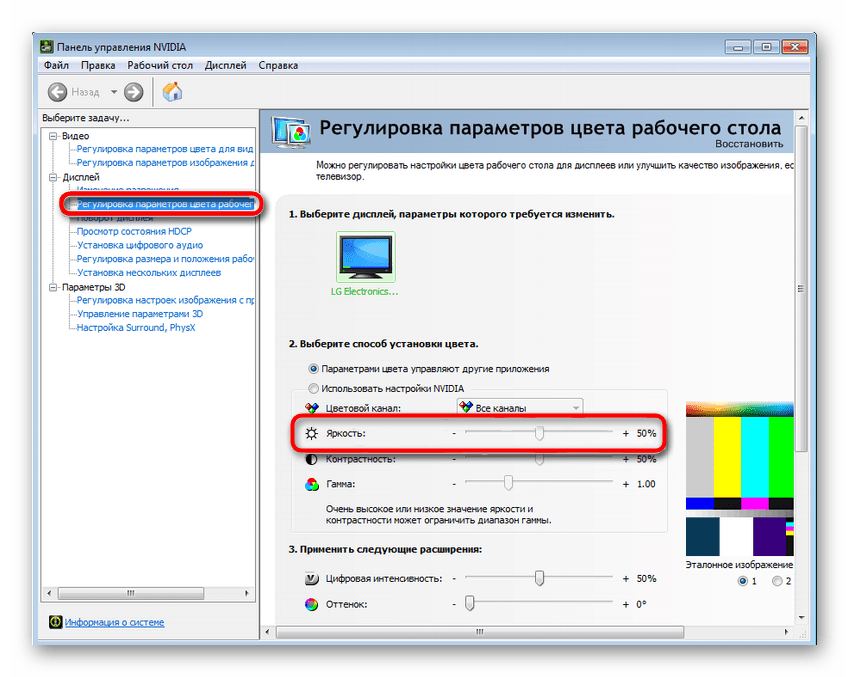The width and height of the screenshot is (849, 677).
Task: Open the 'Все каналы' color channel dropdown
Action: coord(520,408)
